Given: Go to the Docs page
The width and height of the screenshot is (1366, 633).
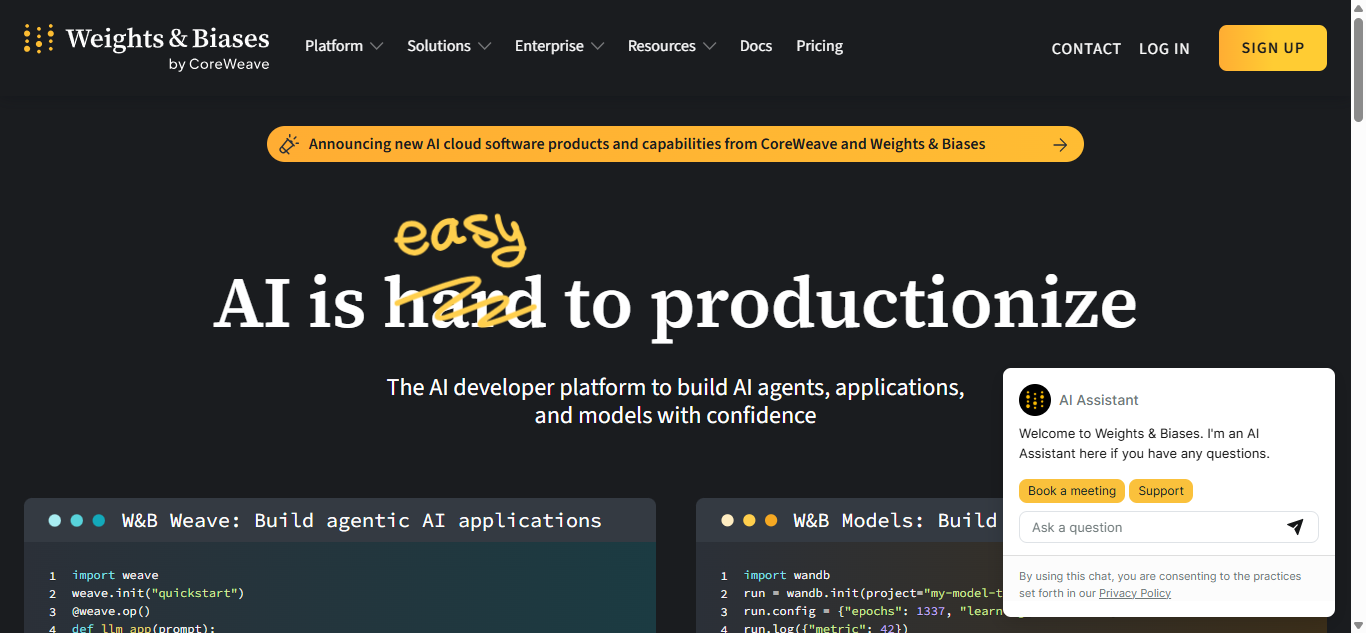Looking at the screenshot, I should [x=756, y=46].
